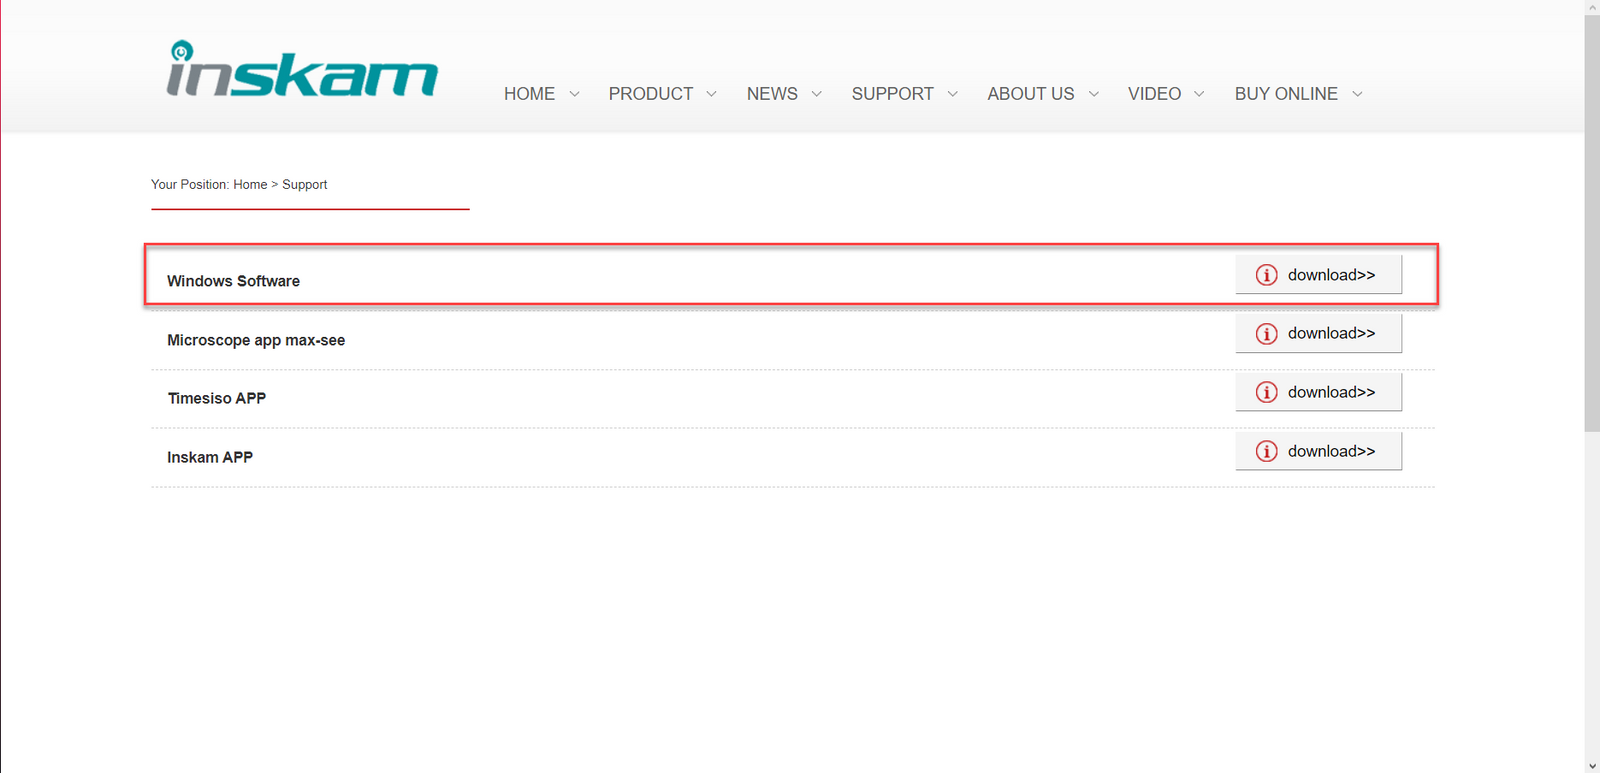Image resolution: width=1600 pixels, height=773 pixels.
Task: Click info icon in Timesiso APP download button
Action: coord(1266,392)
